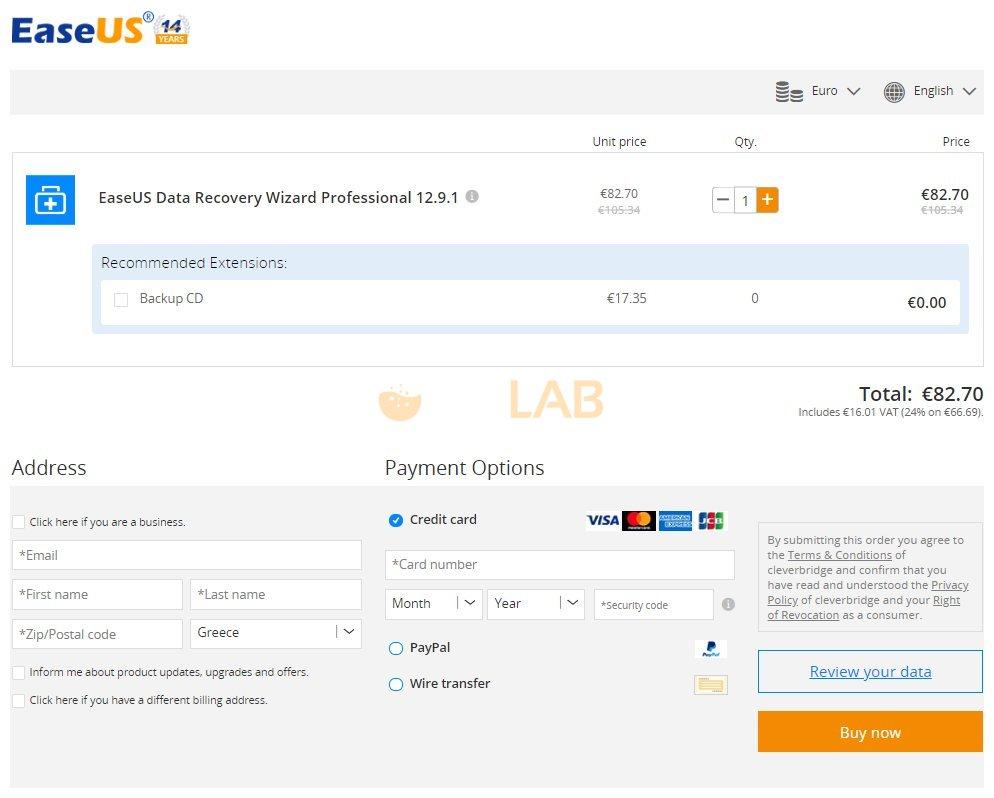Click the Zip/Postal code field

pyautogui.click(x=97, y=634)
